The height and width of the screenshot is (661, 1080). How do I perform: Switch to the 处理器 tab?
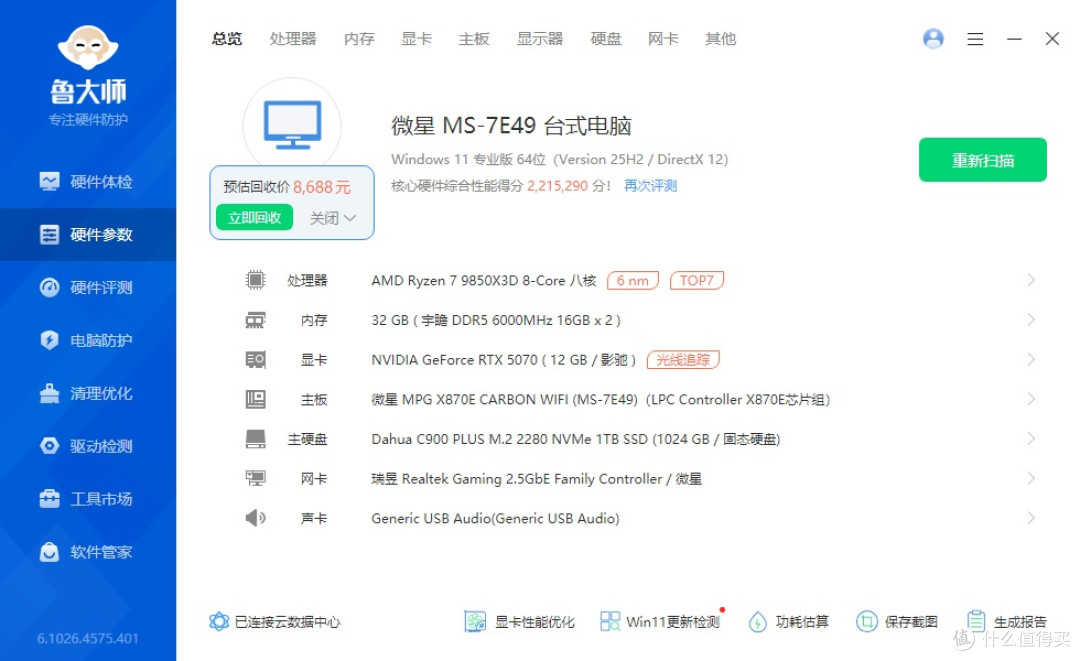tap(293, 39)
